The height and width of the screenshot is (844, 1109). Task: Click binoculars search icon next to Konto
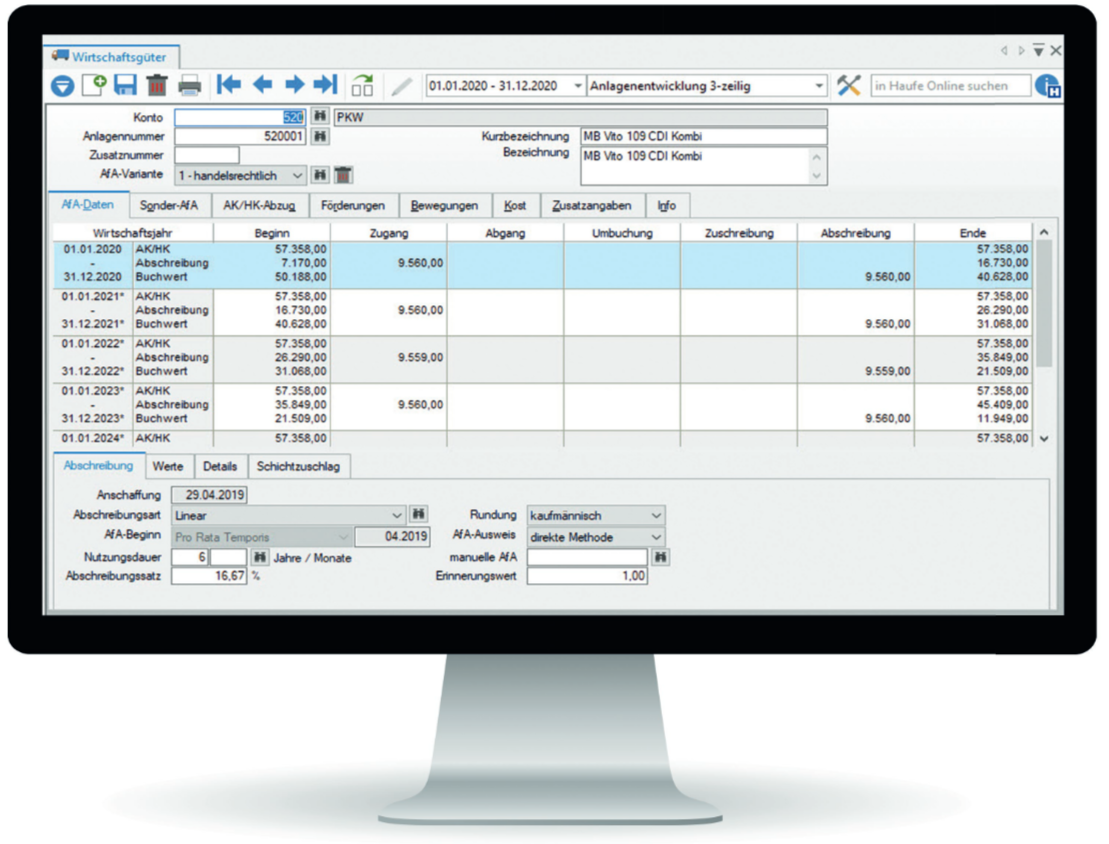(x=320, y=117)
